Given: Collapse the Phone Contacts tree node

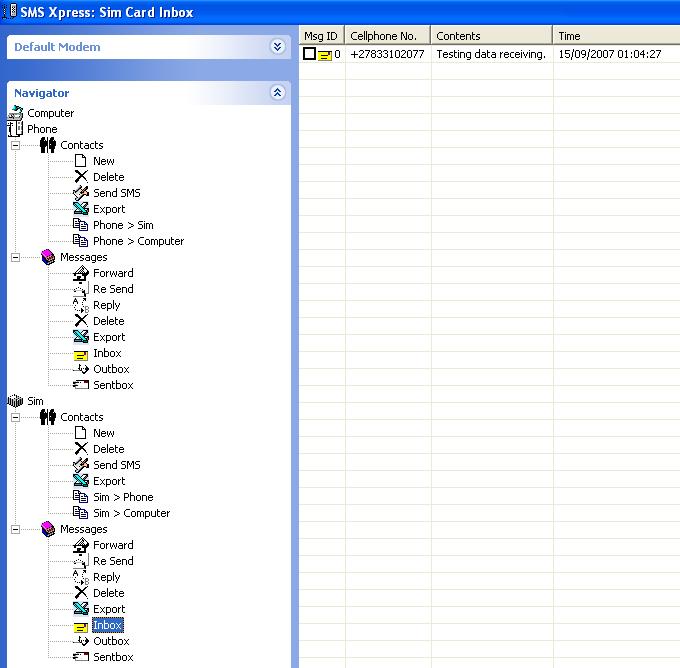Looking at the screenshot, I should pyautogui.click(x=15, y=145).
